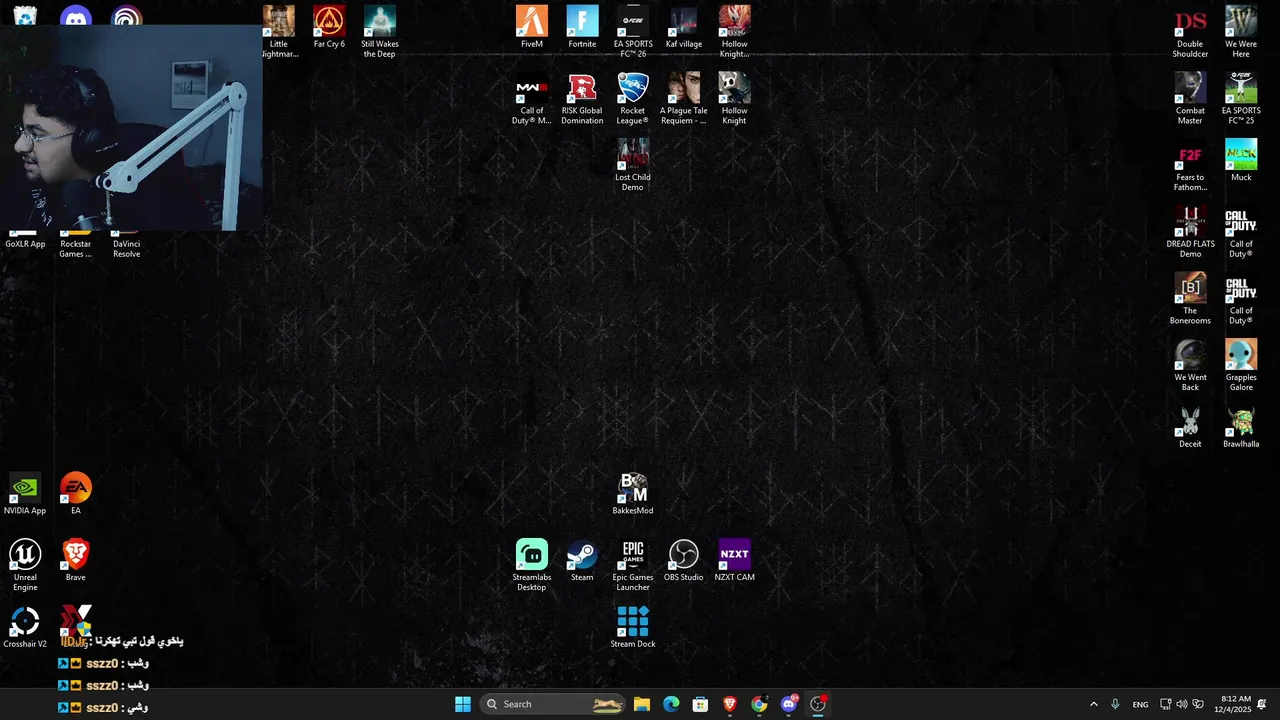Open the clock showing 8:12 AM
The width and height of the screenshot is (1280, 720).
coord(1235,704)
